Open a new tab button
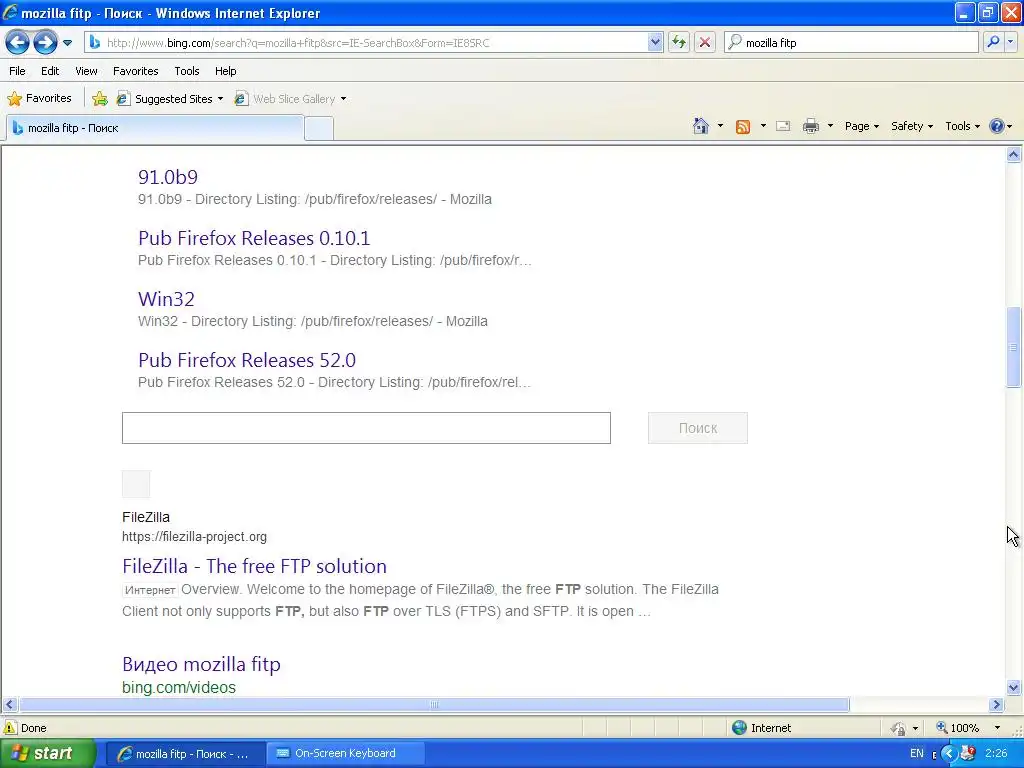Screen dimensions: 1024x768 click(x=319, y=129)
